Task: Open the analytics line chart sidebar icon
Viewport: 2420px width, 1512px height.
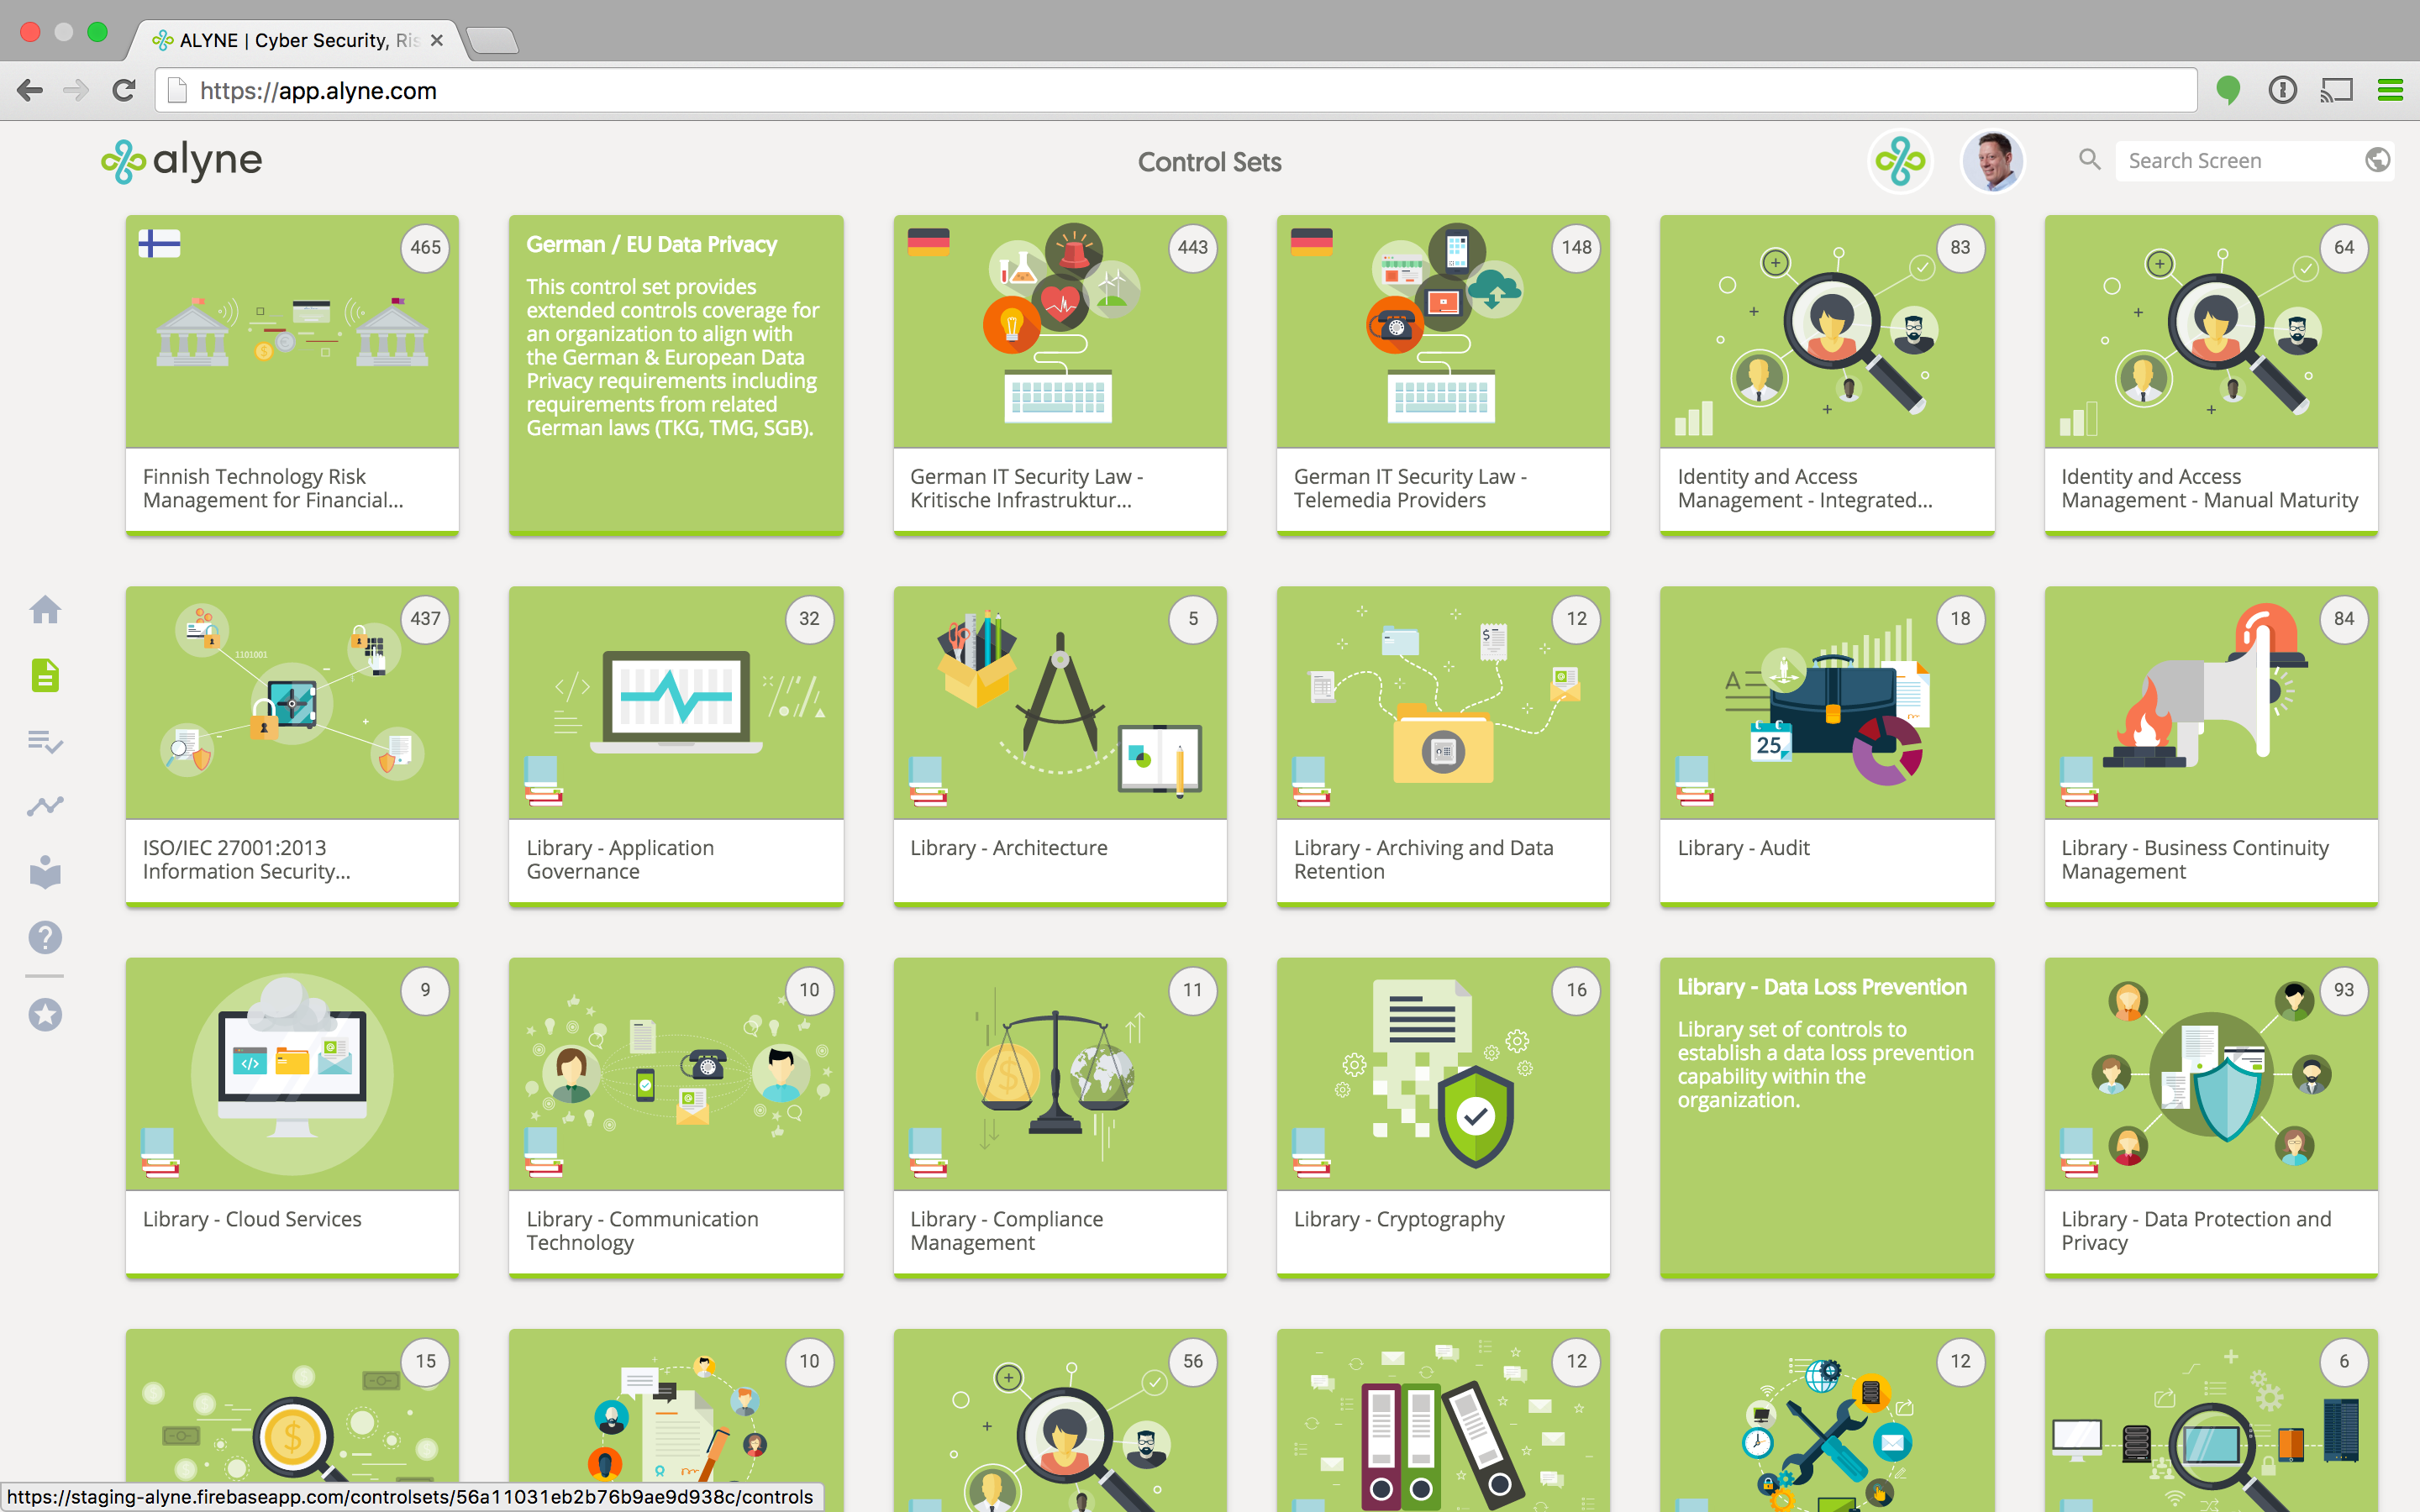Action: point(45,806)
